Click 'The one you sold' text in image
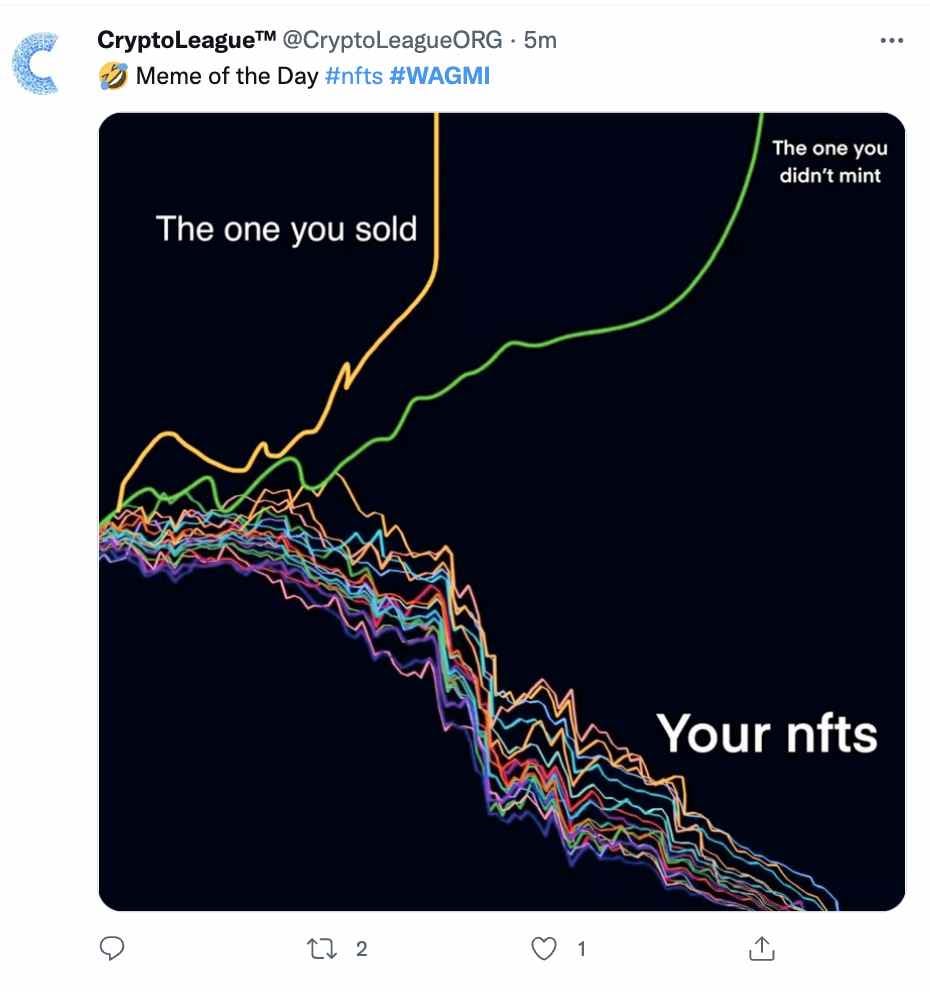 287,229
